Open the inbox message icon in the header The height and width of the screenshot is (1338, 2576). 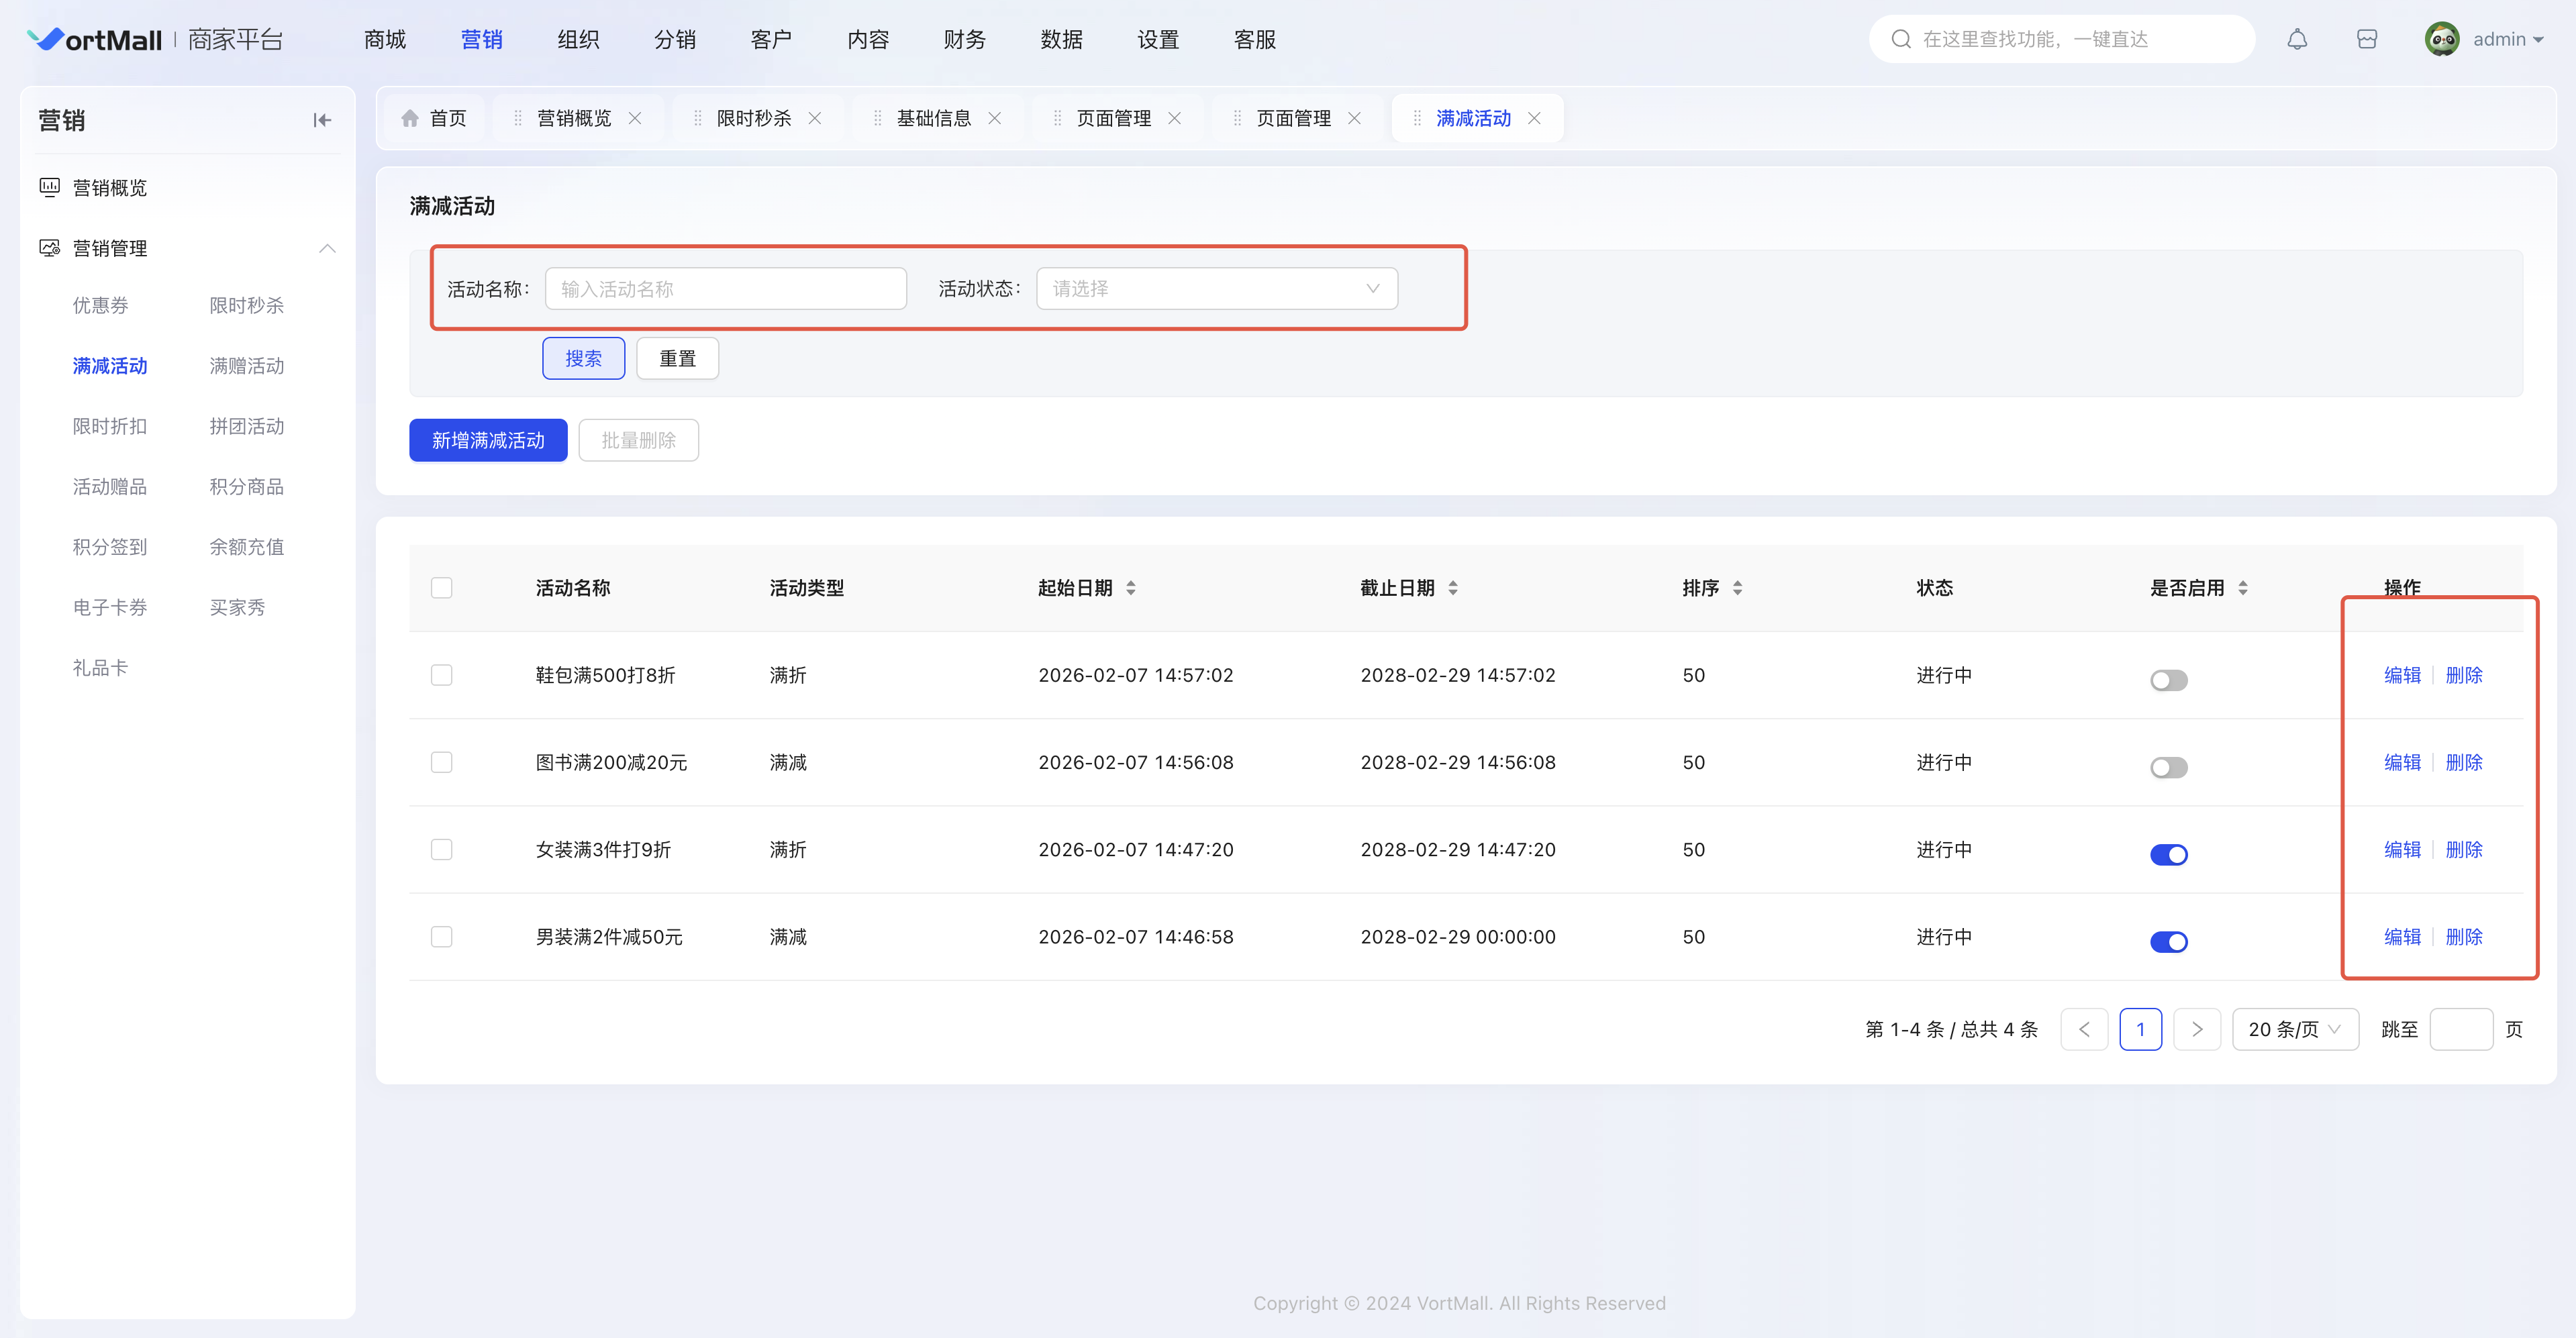2366,39
